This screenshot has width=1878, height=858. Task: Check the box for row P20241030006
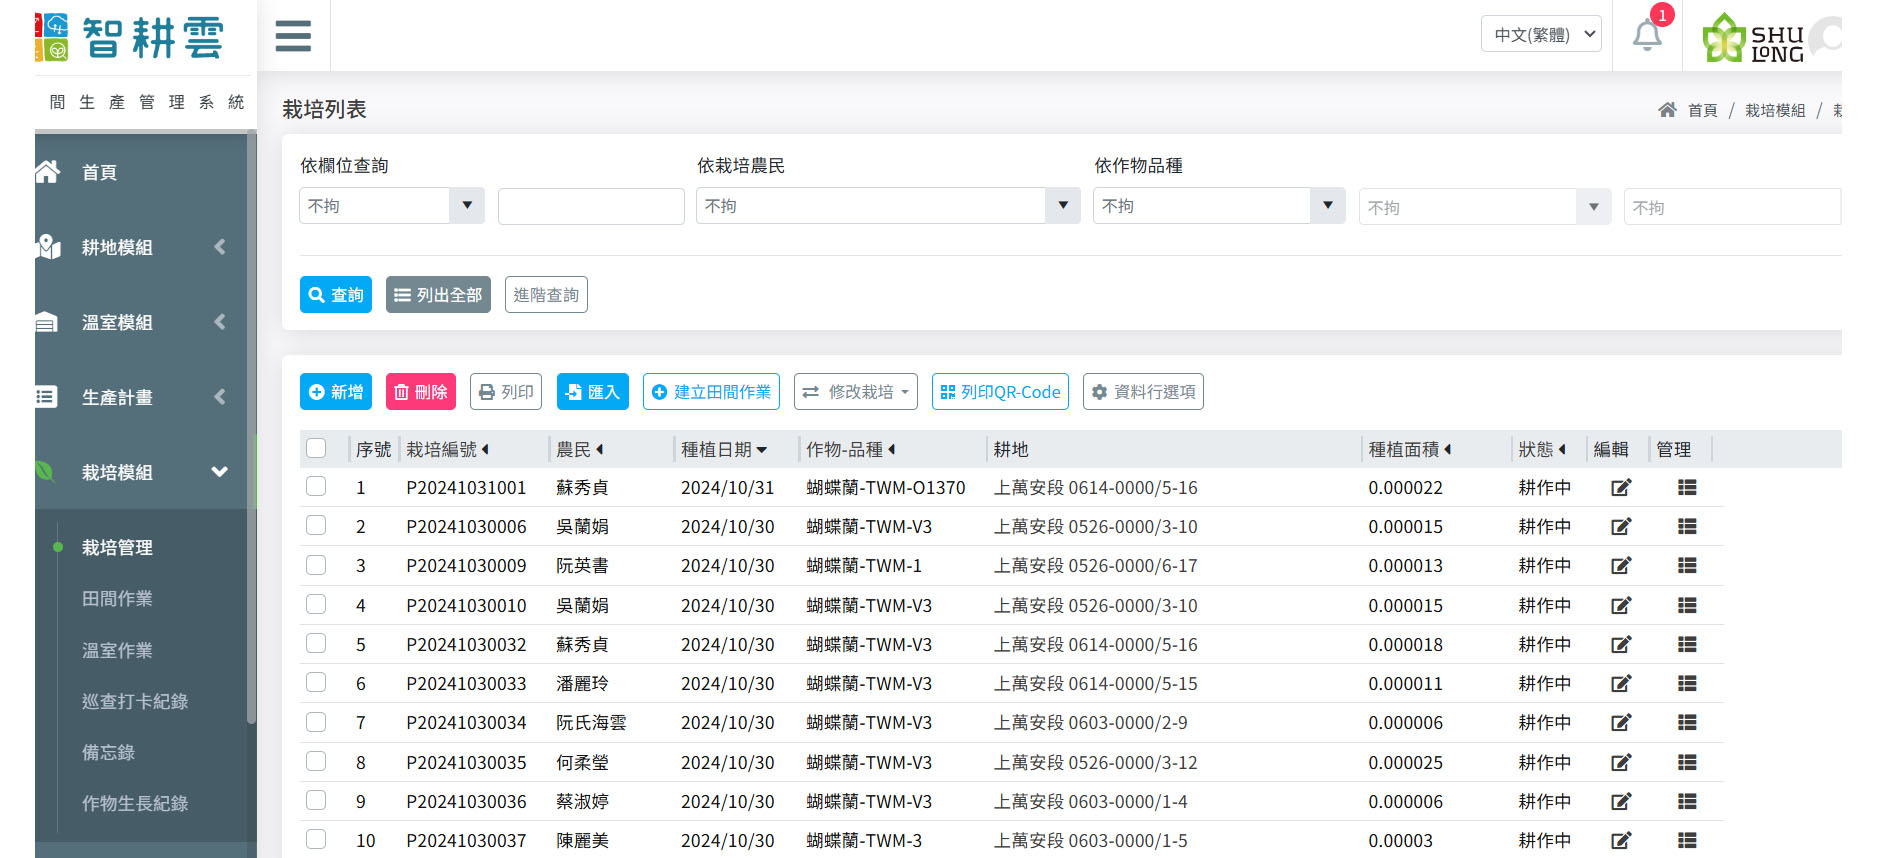[316, 526]
